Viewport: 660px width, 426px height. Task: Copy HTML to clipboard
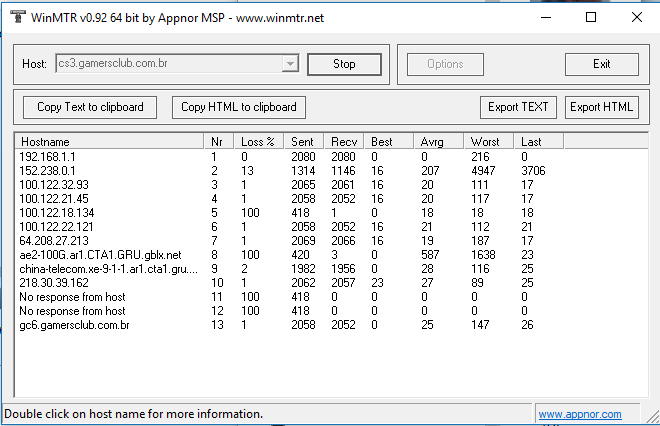coord(239,107)
